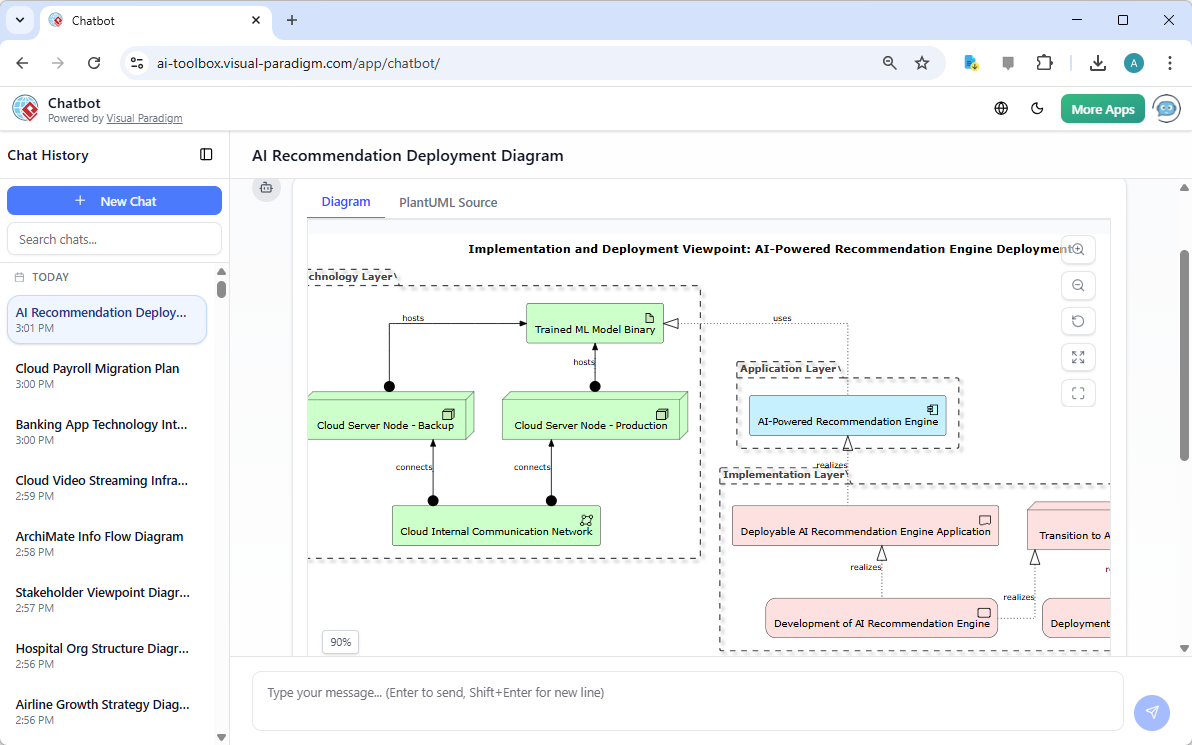Image resolution: width=1192 pixels, height=745 pixels.
Task: Click the 90% zoom level indicator
Action: click(x=340, y=641)
